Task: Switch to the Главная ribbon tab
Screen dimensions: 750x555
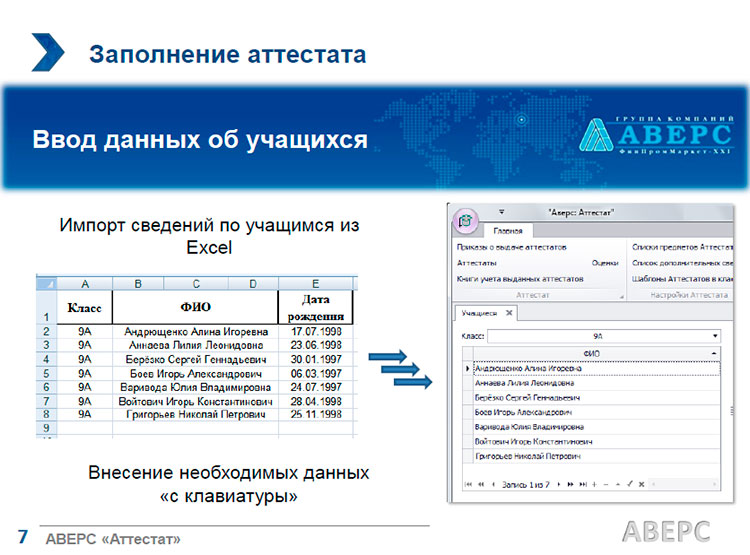Action: click(507, 231)
